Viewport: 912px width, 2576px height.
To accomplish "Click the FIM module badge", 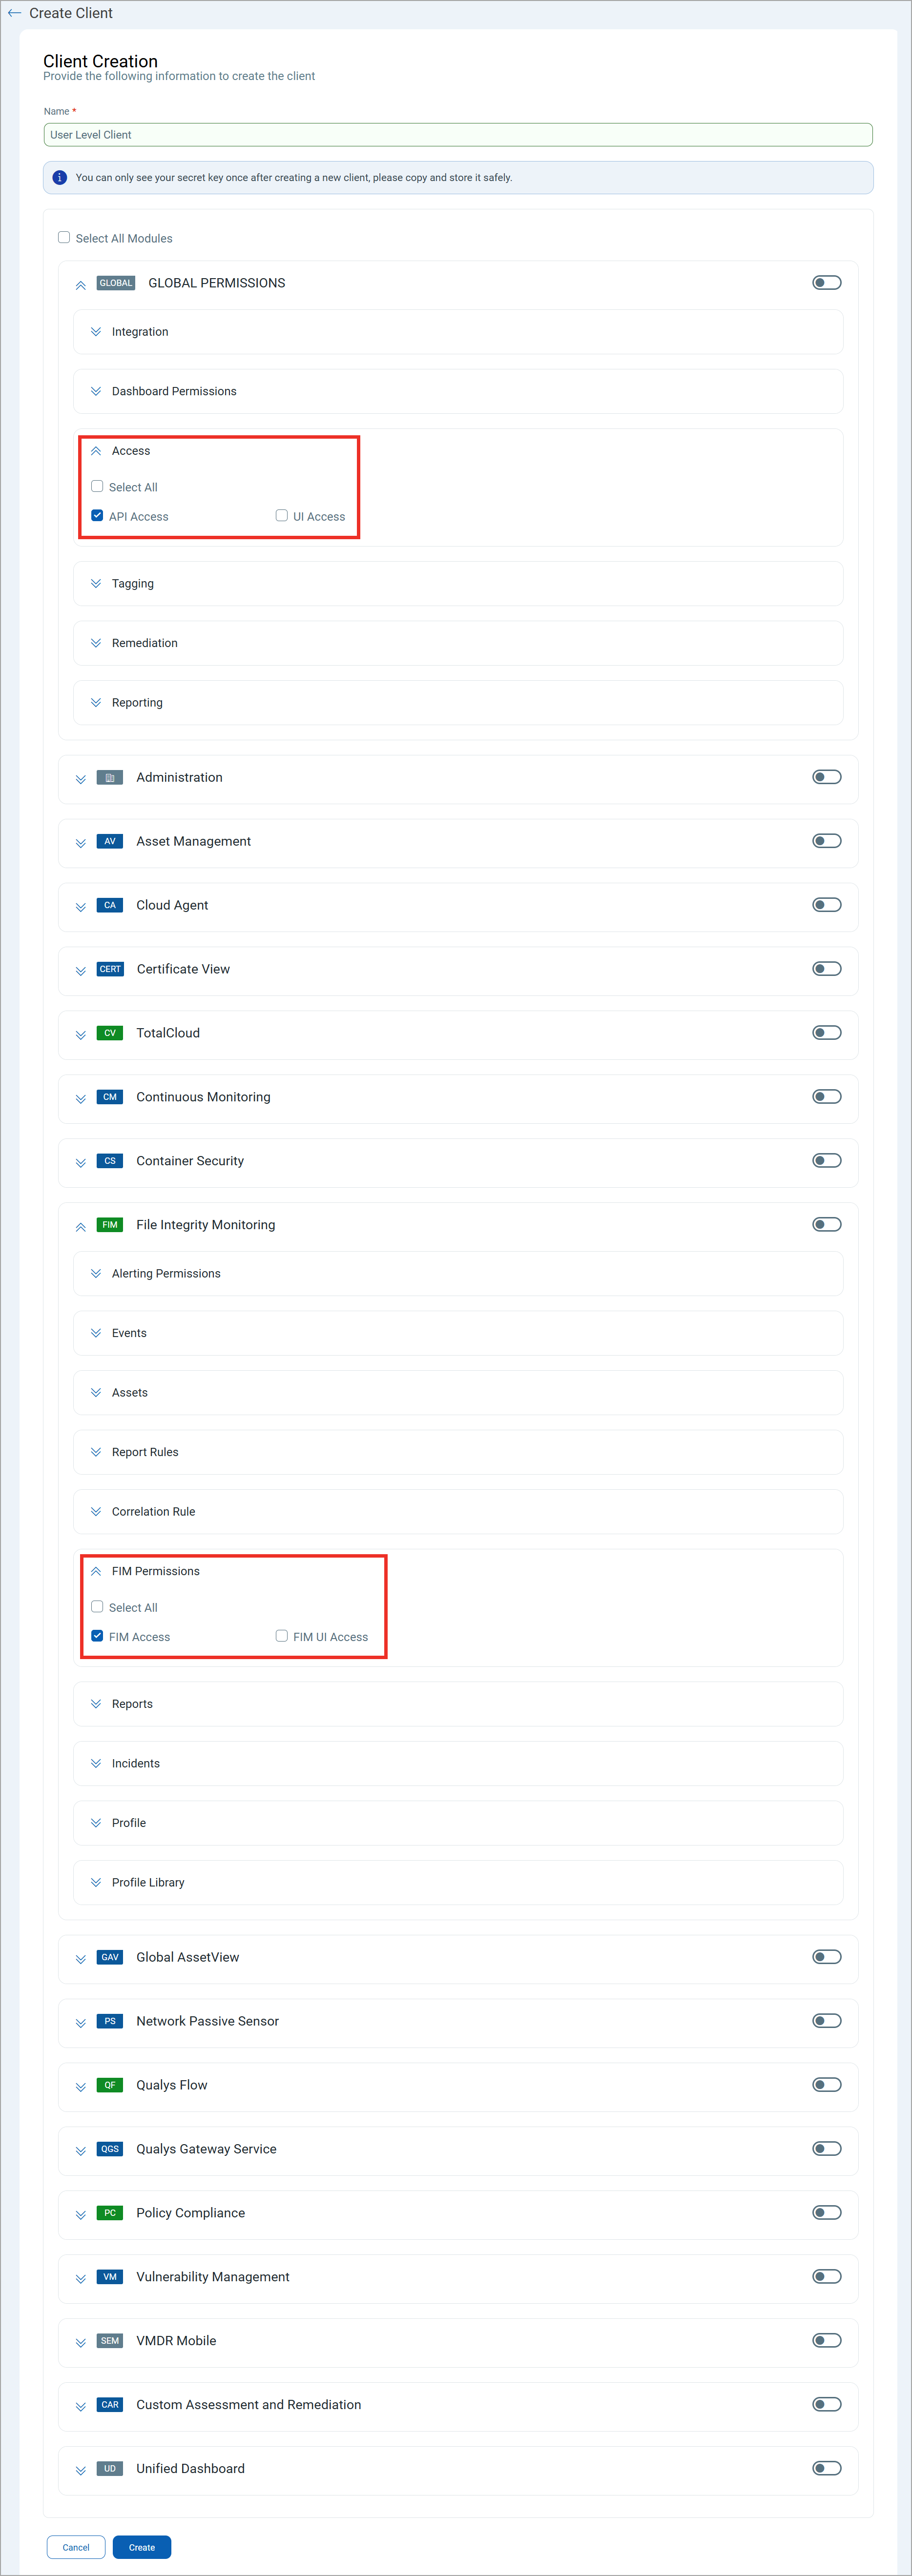I will 110,1225.
